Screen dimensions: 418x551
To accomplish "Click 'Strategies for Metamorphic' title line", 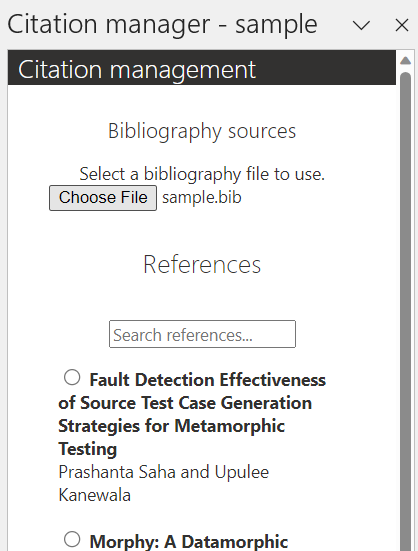I will [x=171, y=426].
